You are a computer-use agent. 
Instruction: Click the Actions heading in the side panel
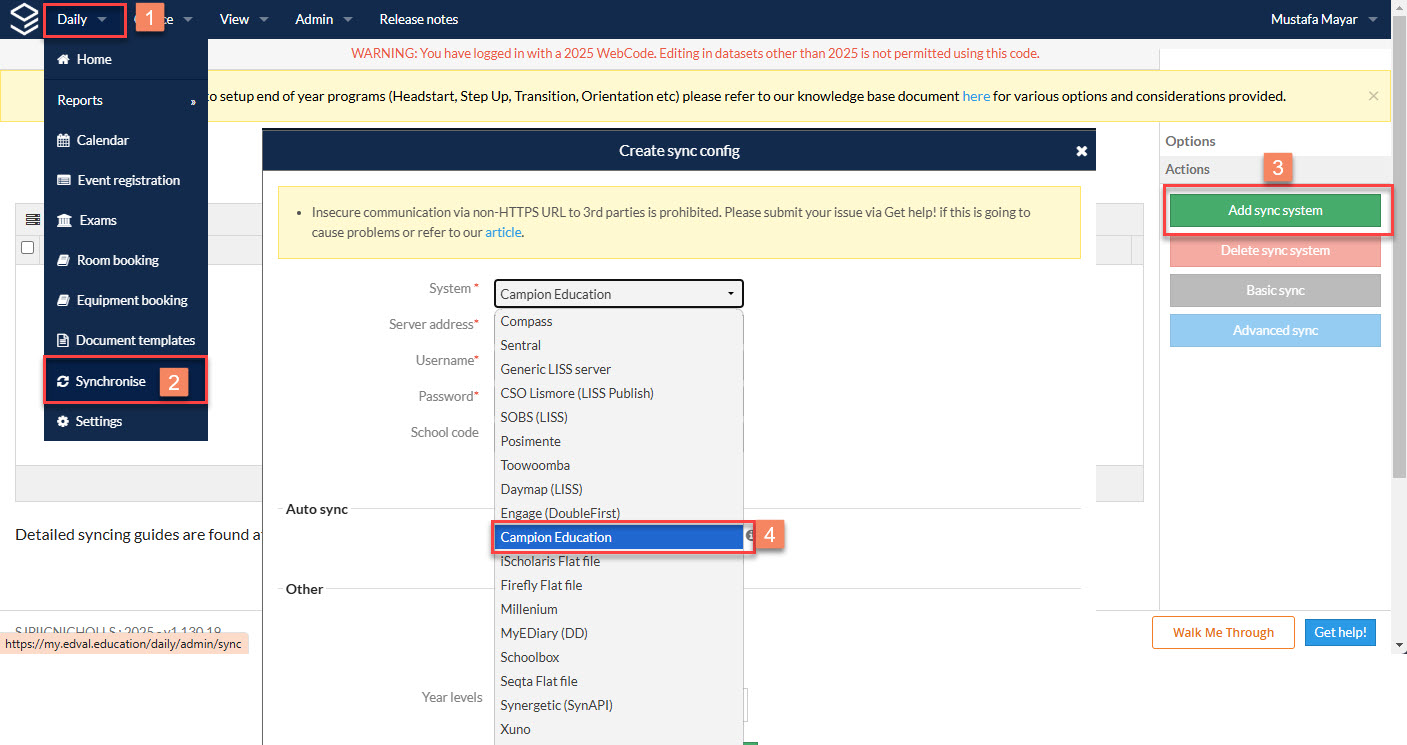[1188, 170]
